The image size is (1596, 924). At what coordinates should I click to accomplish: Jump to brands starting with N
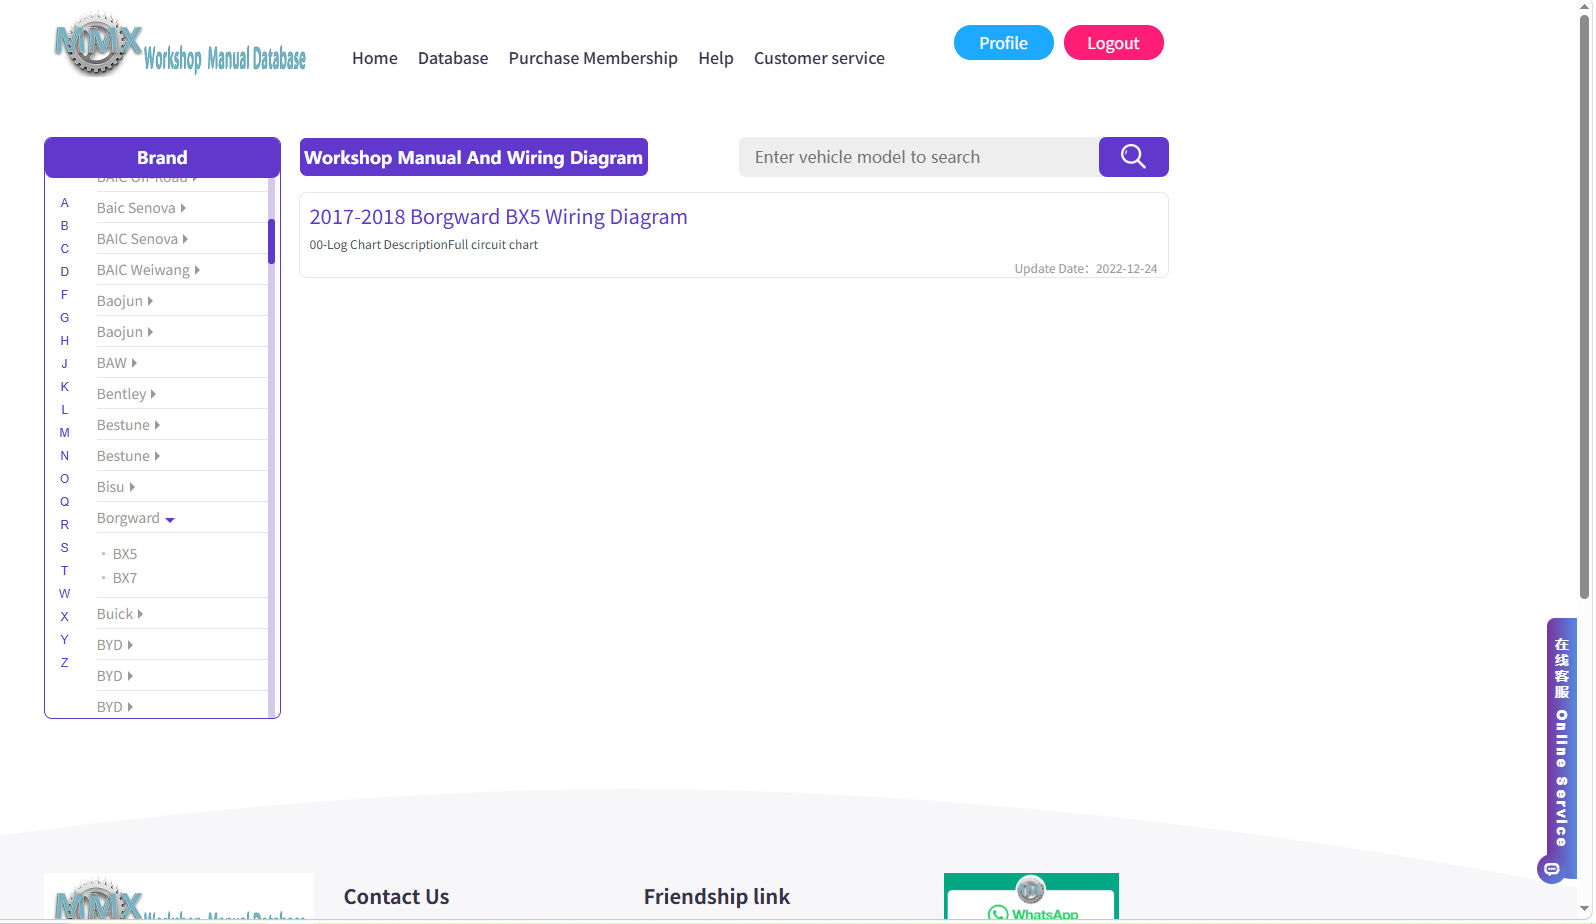coord(65,456)
